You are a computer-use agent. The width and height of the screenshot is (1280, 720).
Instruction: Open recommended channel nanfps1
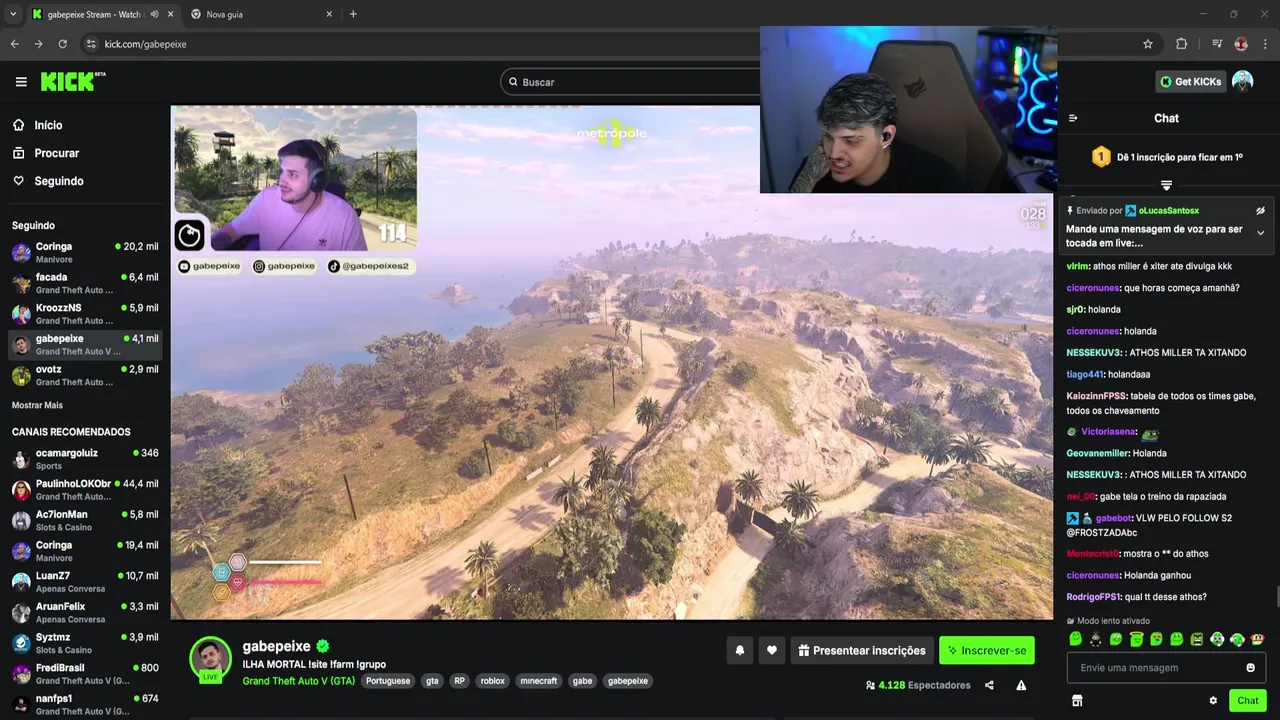coord(84,704)
